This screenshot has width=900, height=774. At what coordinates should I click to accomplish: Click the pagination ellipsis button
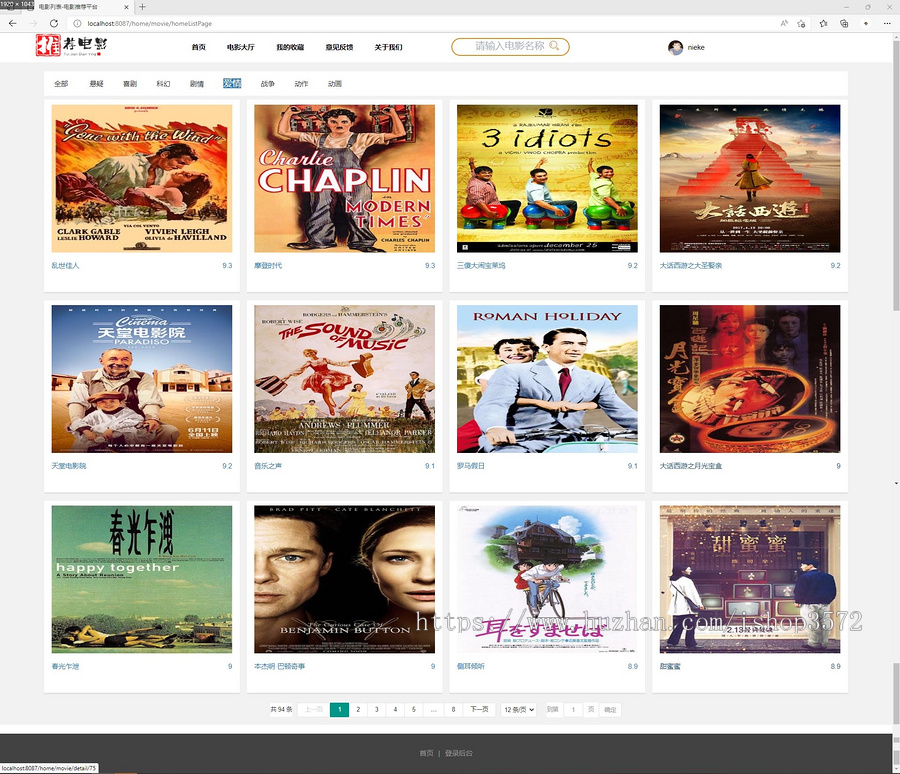(x=434, y=710)
